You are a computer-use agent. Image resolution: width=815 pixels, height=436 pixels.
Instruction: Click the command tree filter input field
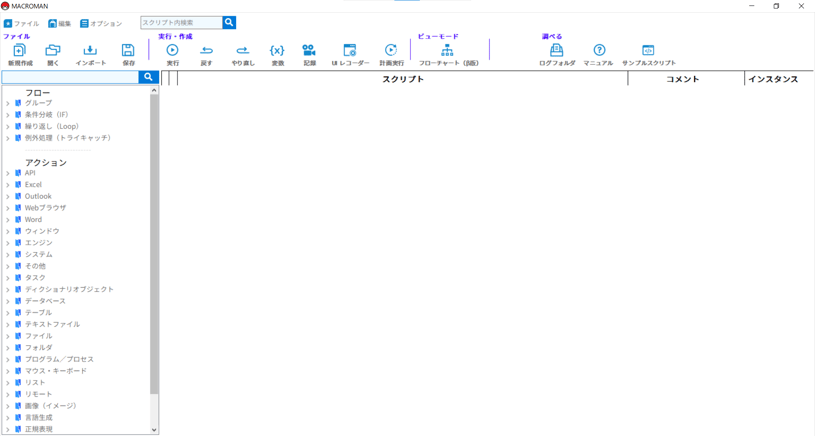(x=70, y=77)
